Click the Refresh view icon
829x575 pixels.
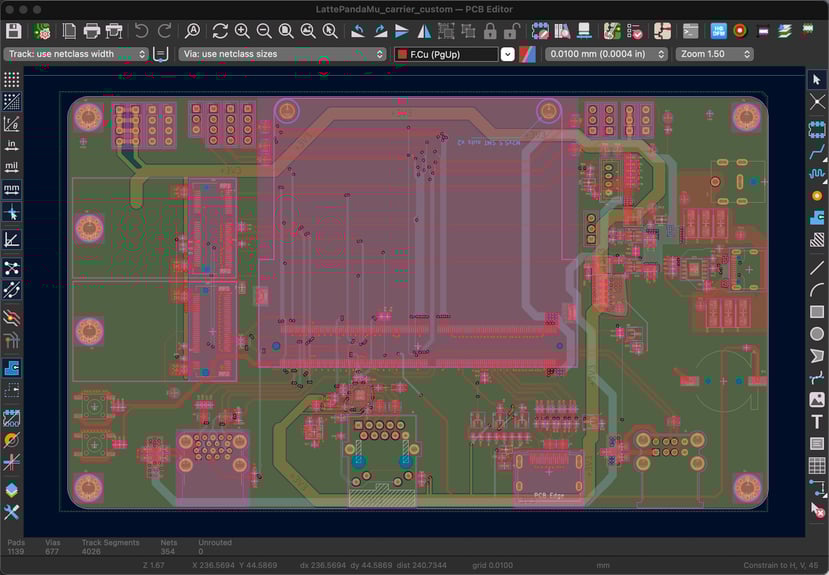click(x=220, y=31)
